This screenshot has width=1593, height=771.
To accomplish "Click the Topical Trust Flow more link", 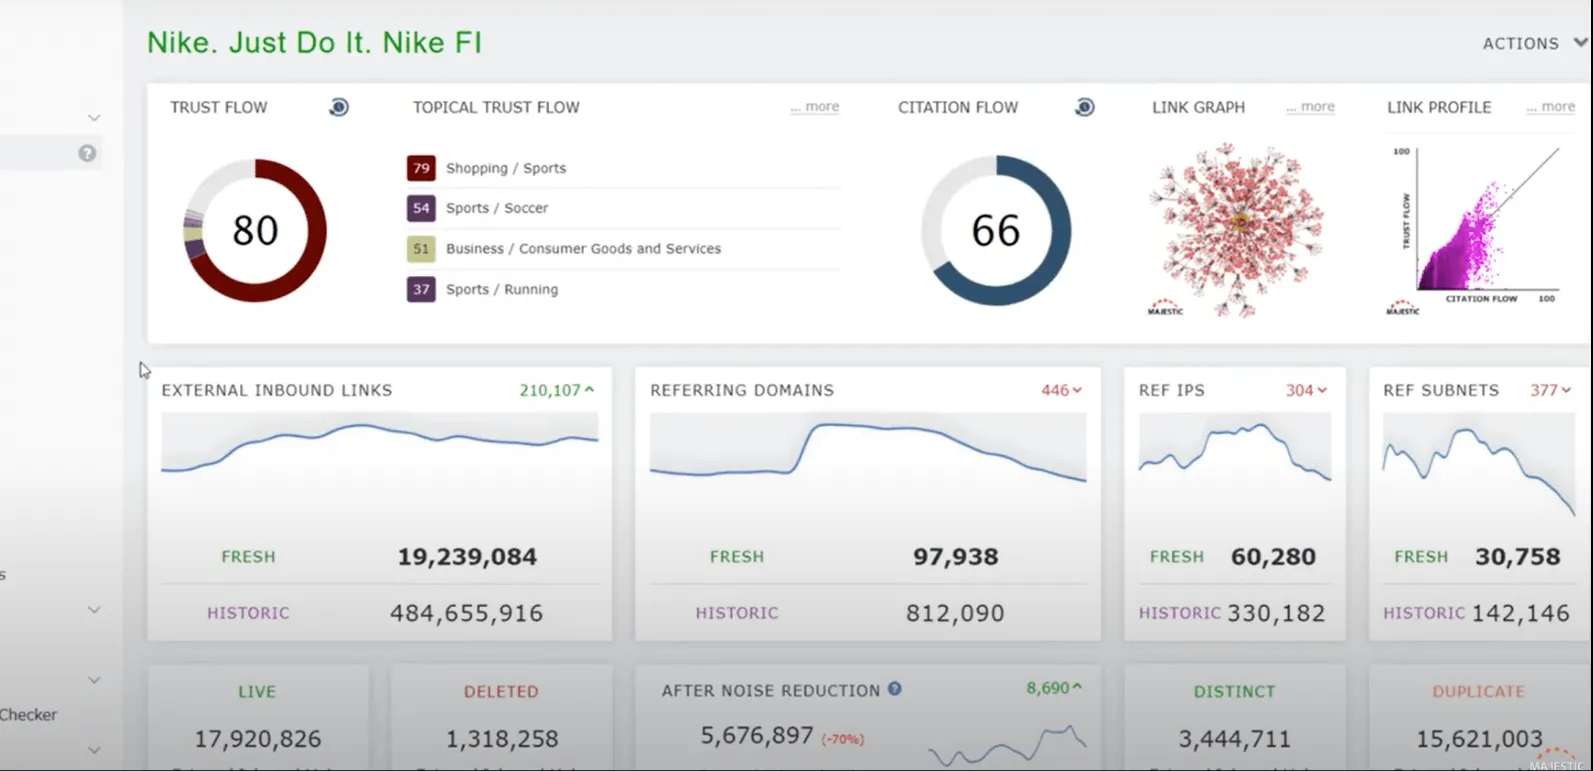I will click(815, 107).
